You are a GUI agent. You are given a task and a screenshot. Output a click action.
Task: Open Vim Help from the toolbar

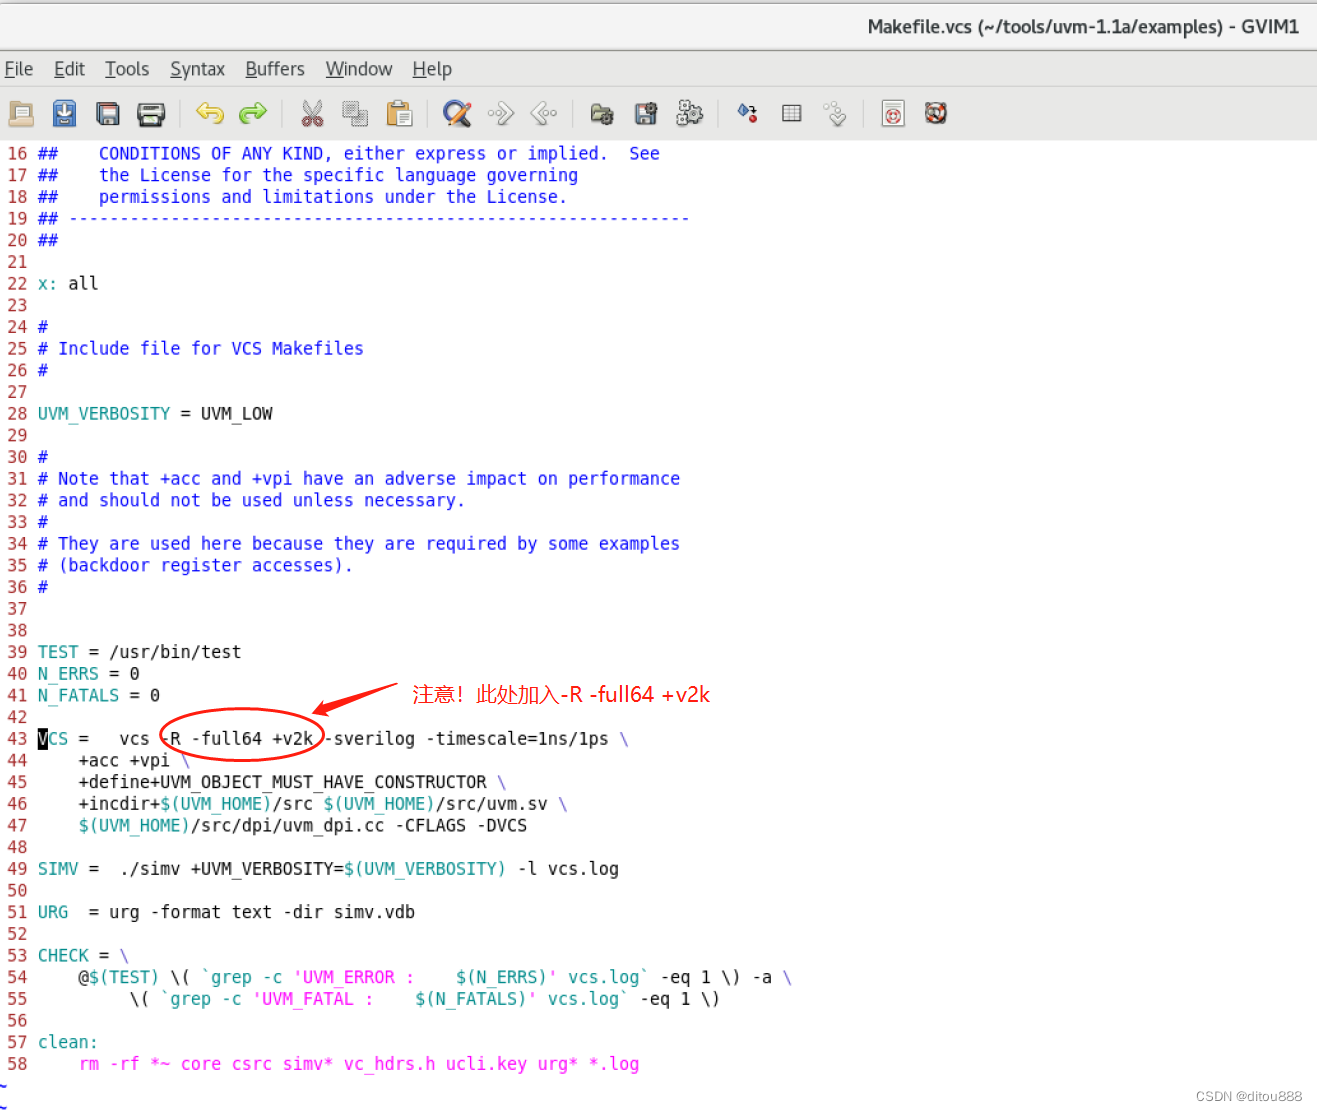(x=893, y=114)
